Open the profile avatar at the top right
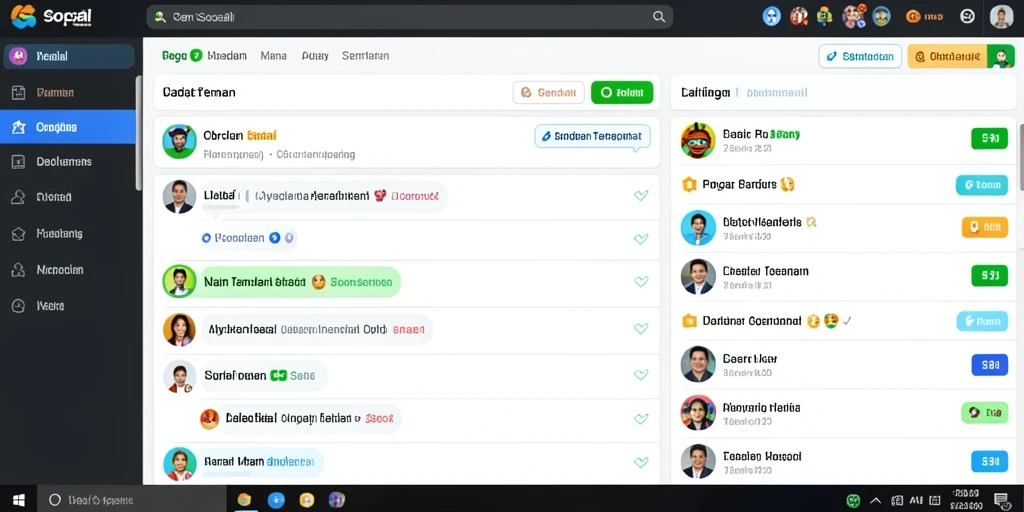 coord(1001,16)
